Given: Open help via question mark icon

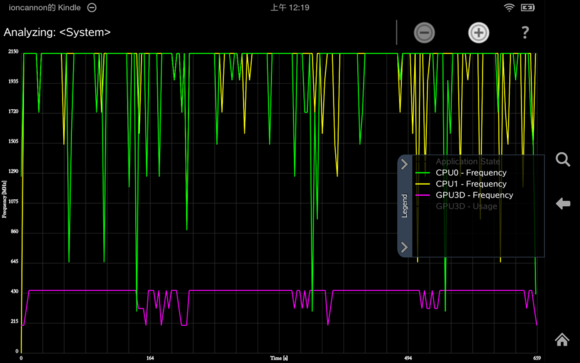Looking at the screenshot, I should click(525, 33).
